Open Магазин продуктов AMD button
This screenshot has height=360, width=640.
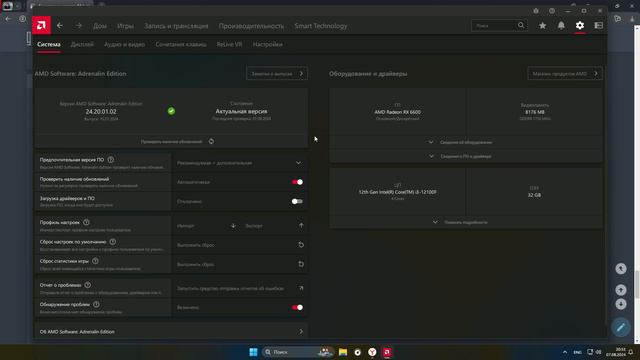[565, 73]
